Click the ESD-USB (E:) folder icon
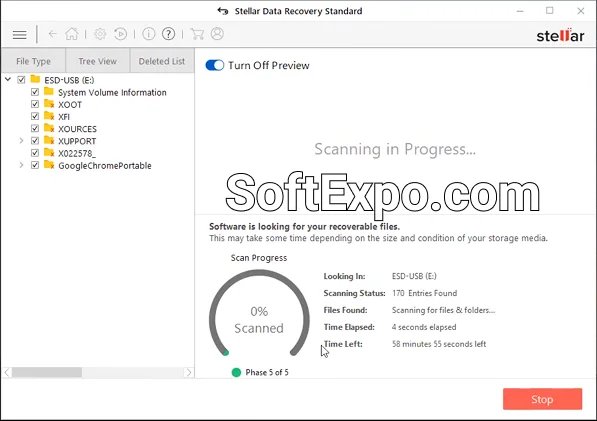This screenshot has height=421, width=597. point(35,79)
